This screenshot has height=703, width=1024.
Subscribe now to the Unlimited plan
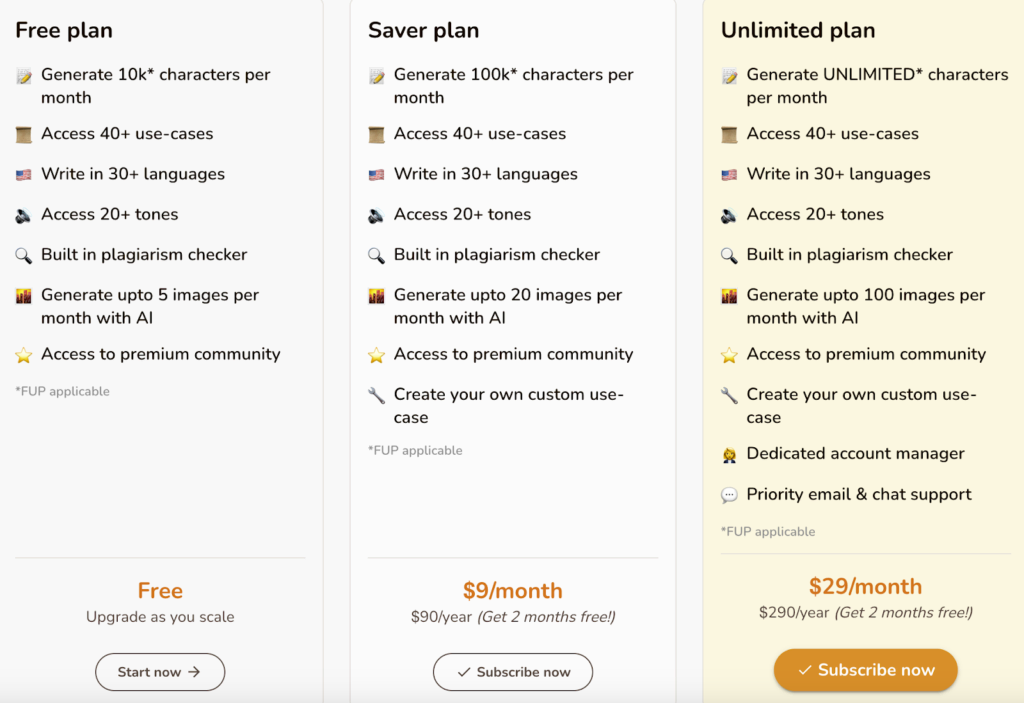[x=865, y=670]
